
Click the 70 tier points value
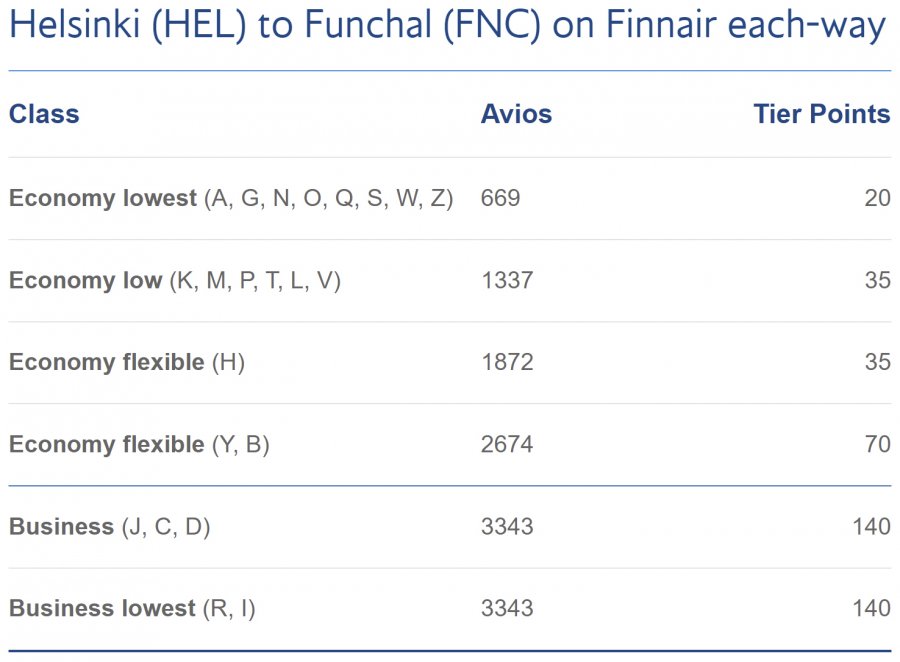click(877, 444)
